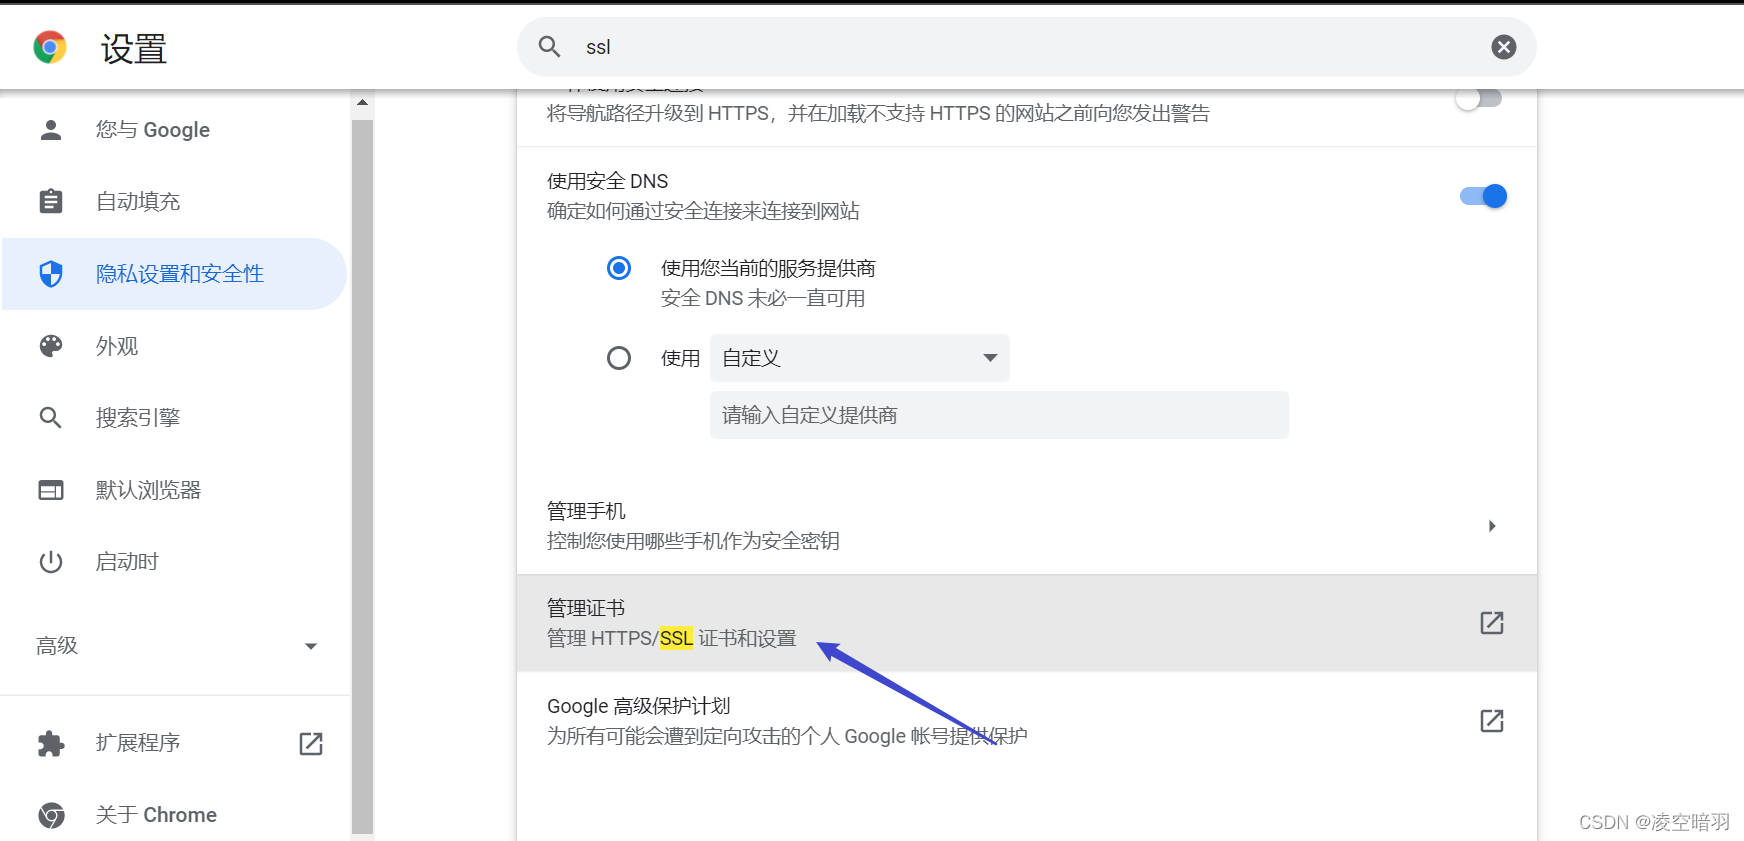The width and height of the screenshot is (1744, 841).
Task: Select 隐私设置和安全性 in the sidebar
Action: pos(174,274)
